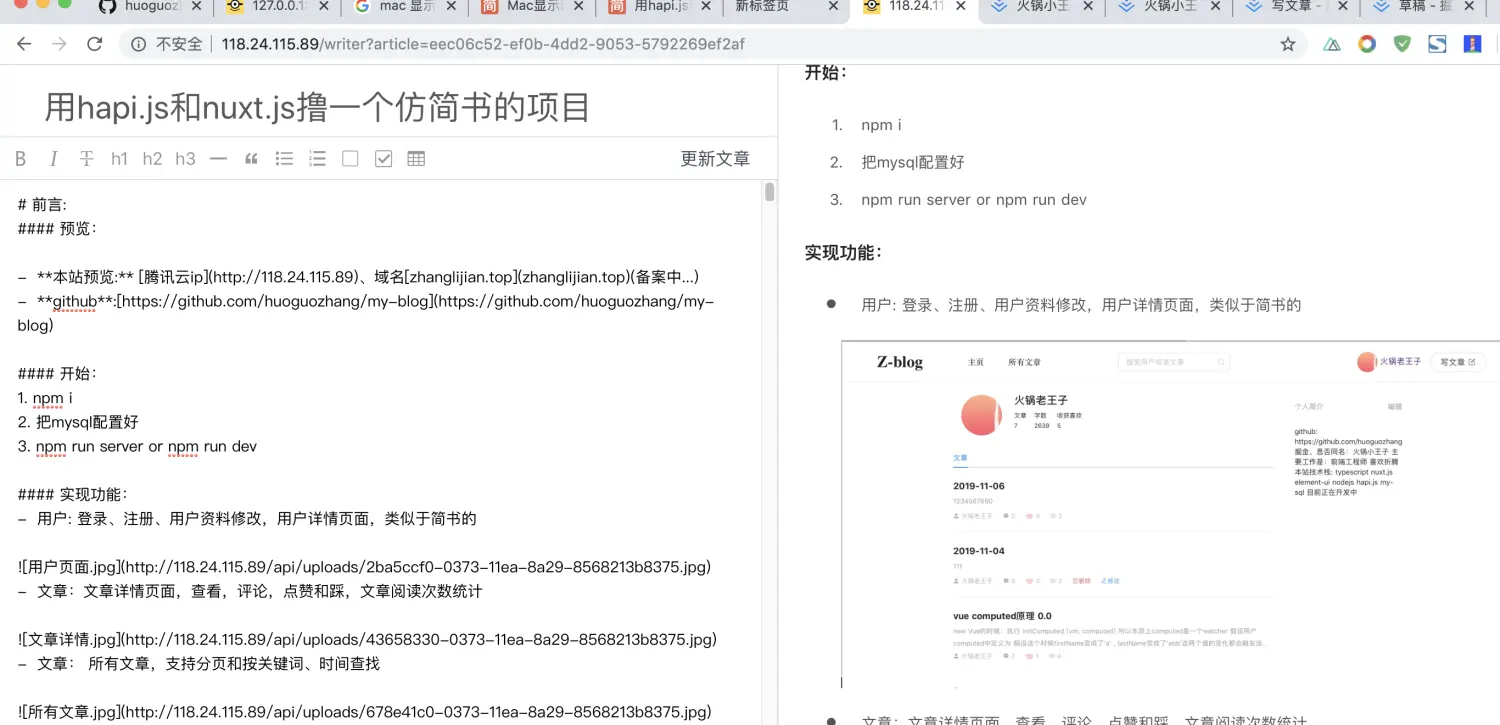Go back in browser history
Viewport: 1500px width, 725px height.
coord(24,44)
